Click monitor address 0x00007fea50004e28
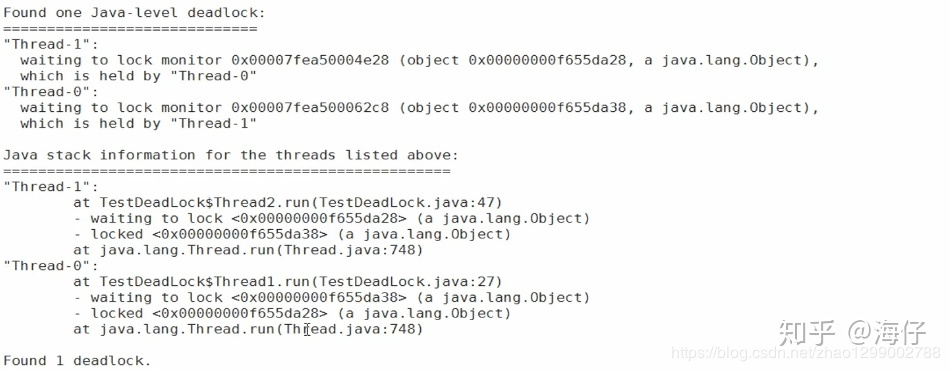950x371 pixels. 310,60
